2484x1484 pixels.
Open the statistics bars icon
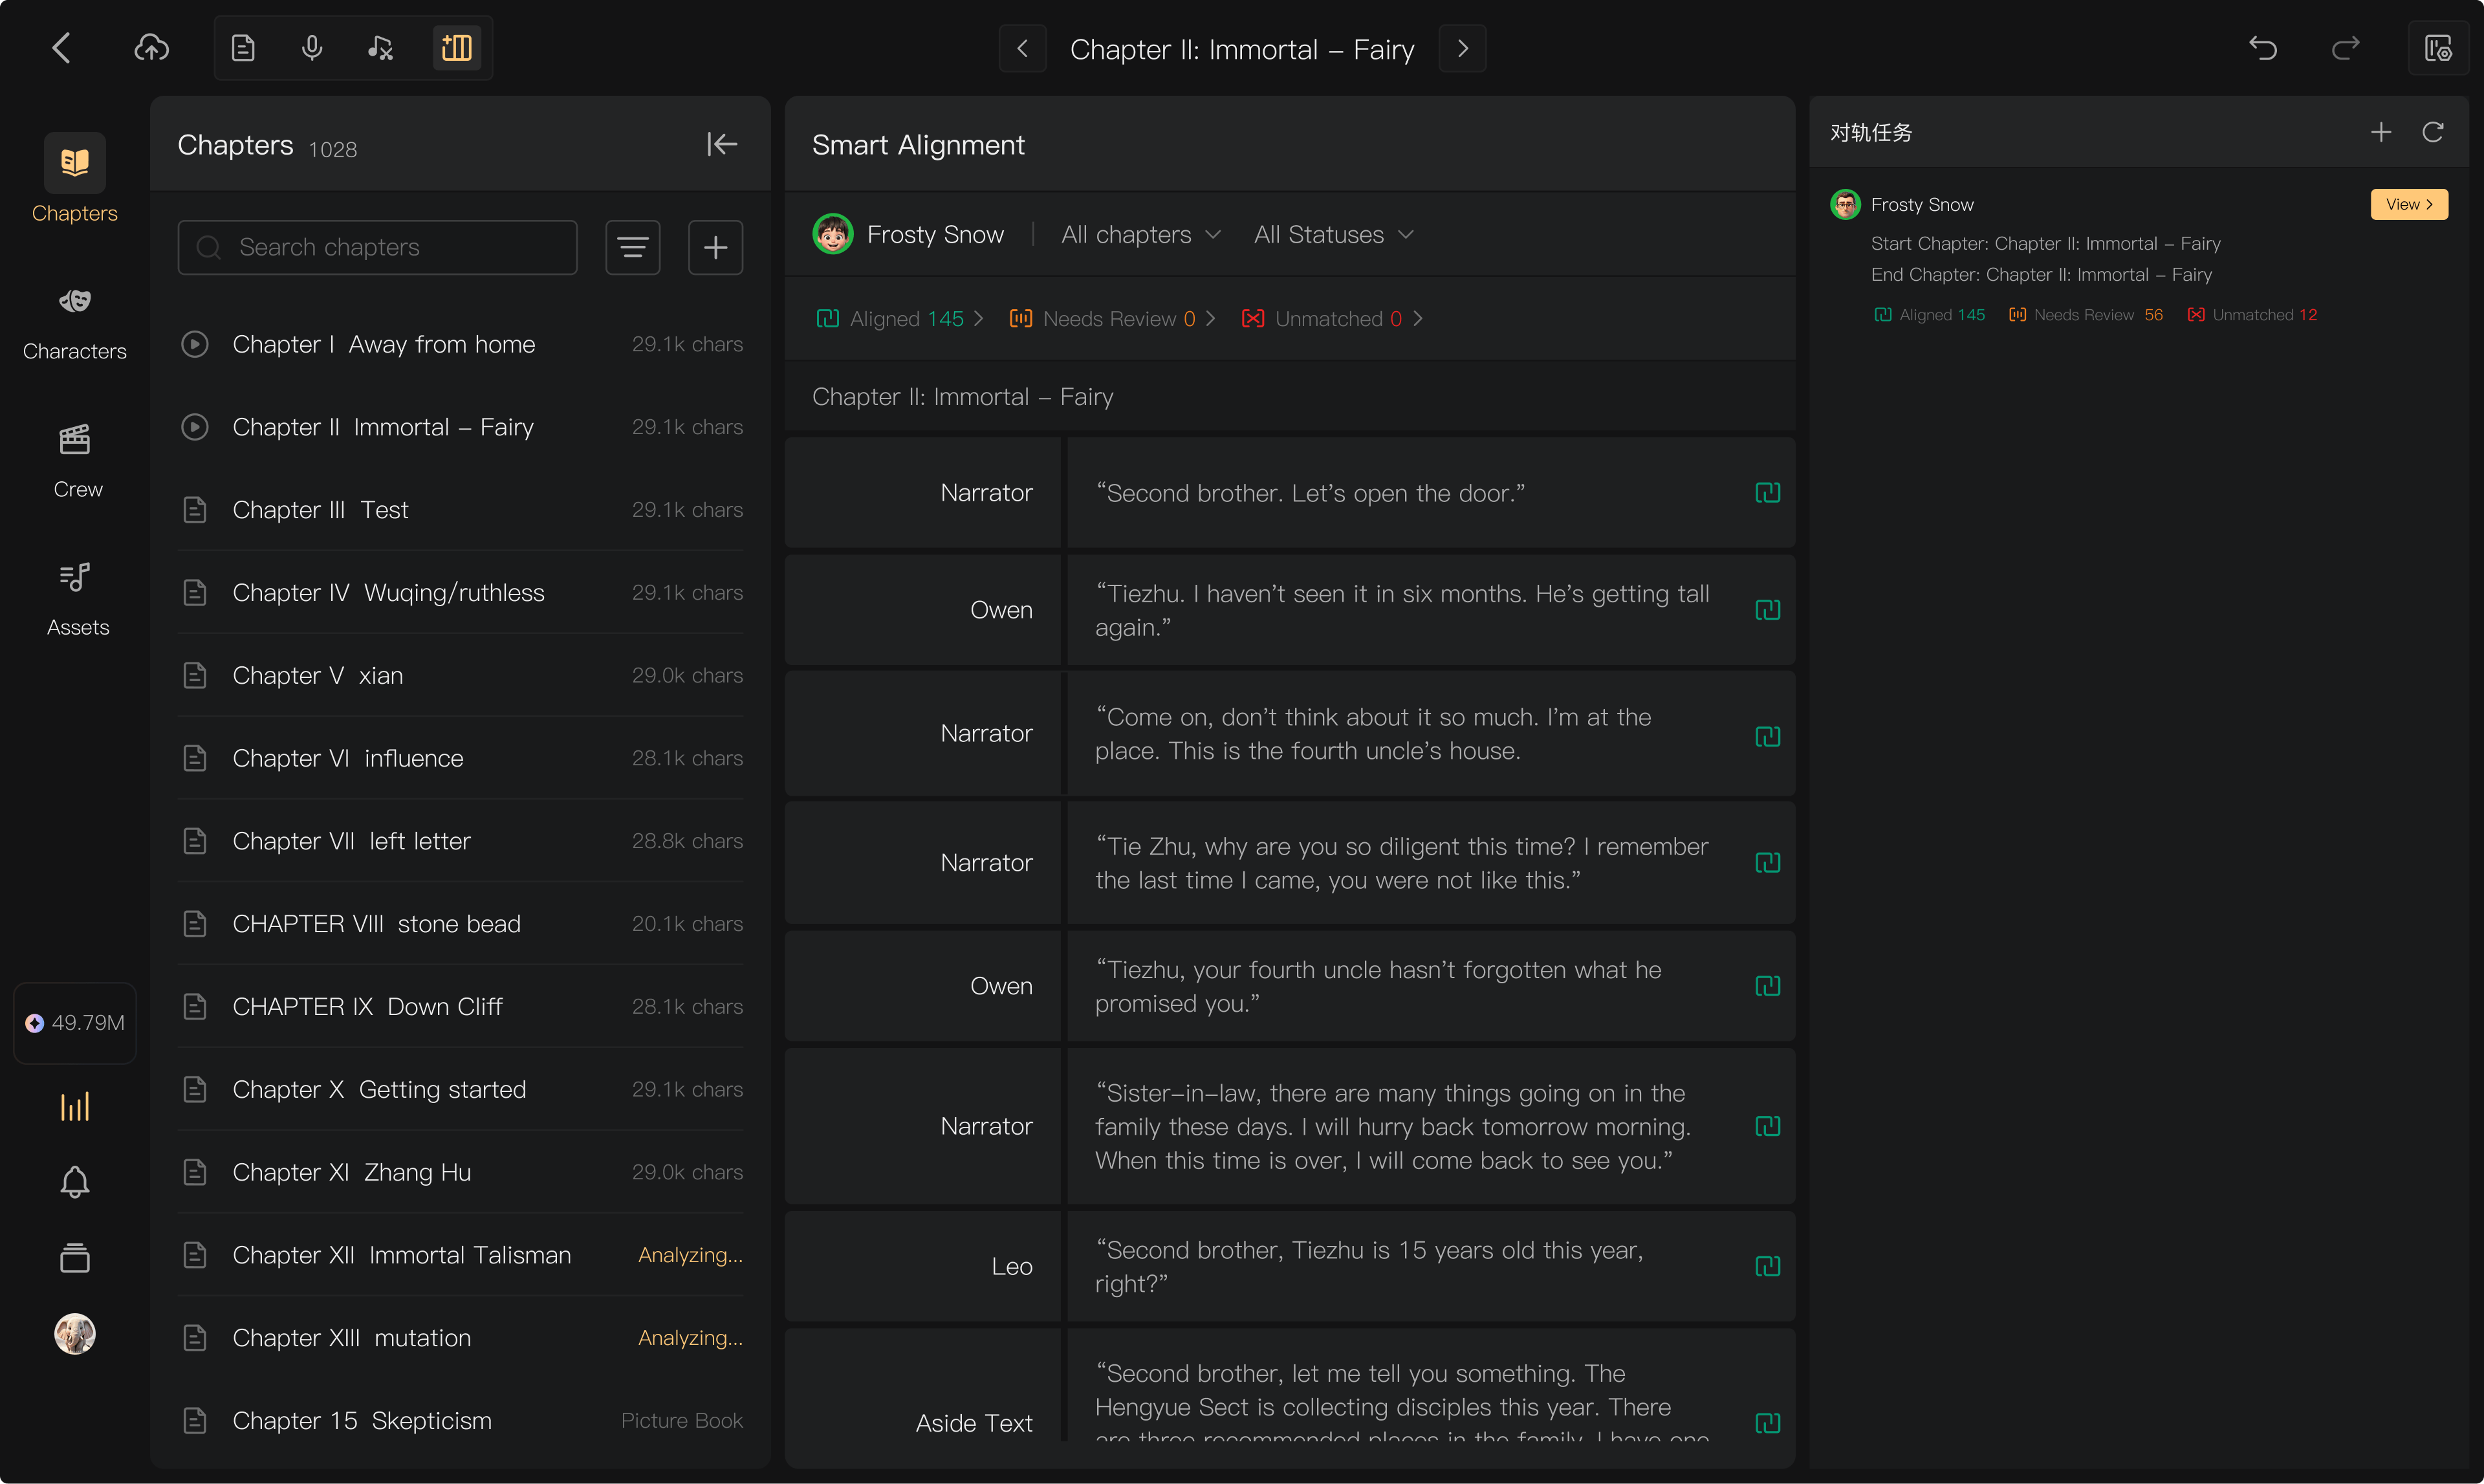pos(75,1106)
